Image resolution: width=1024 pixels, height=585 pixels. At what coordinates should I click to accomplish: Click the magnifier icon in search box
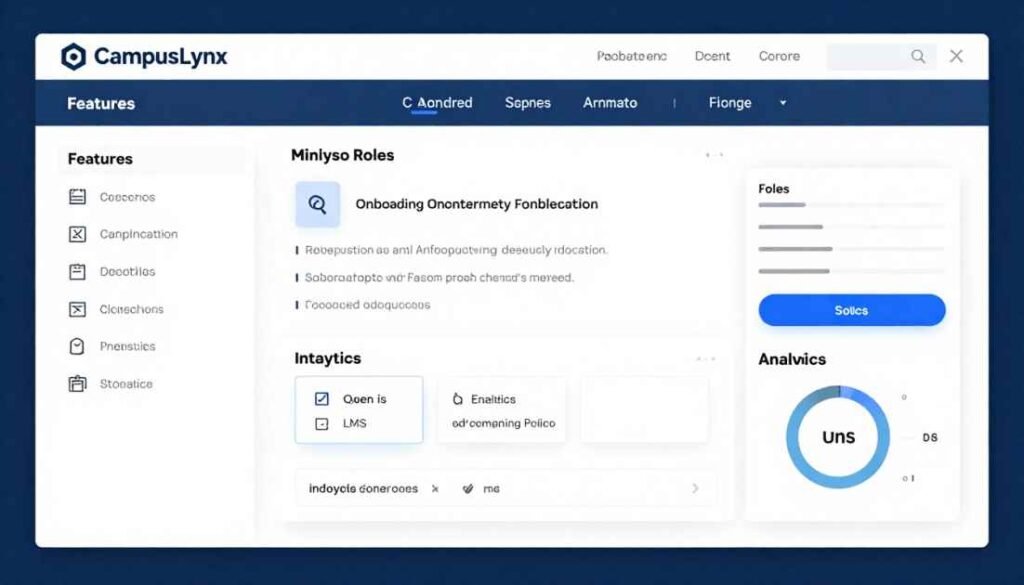click(x=917, y=57)
